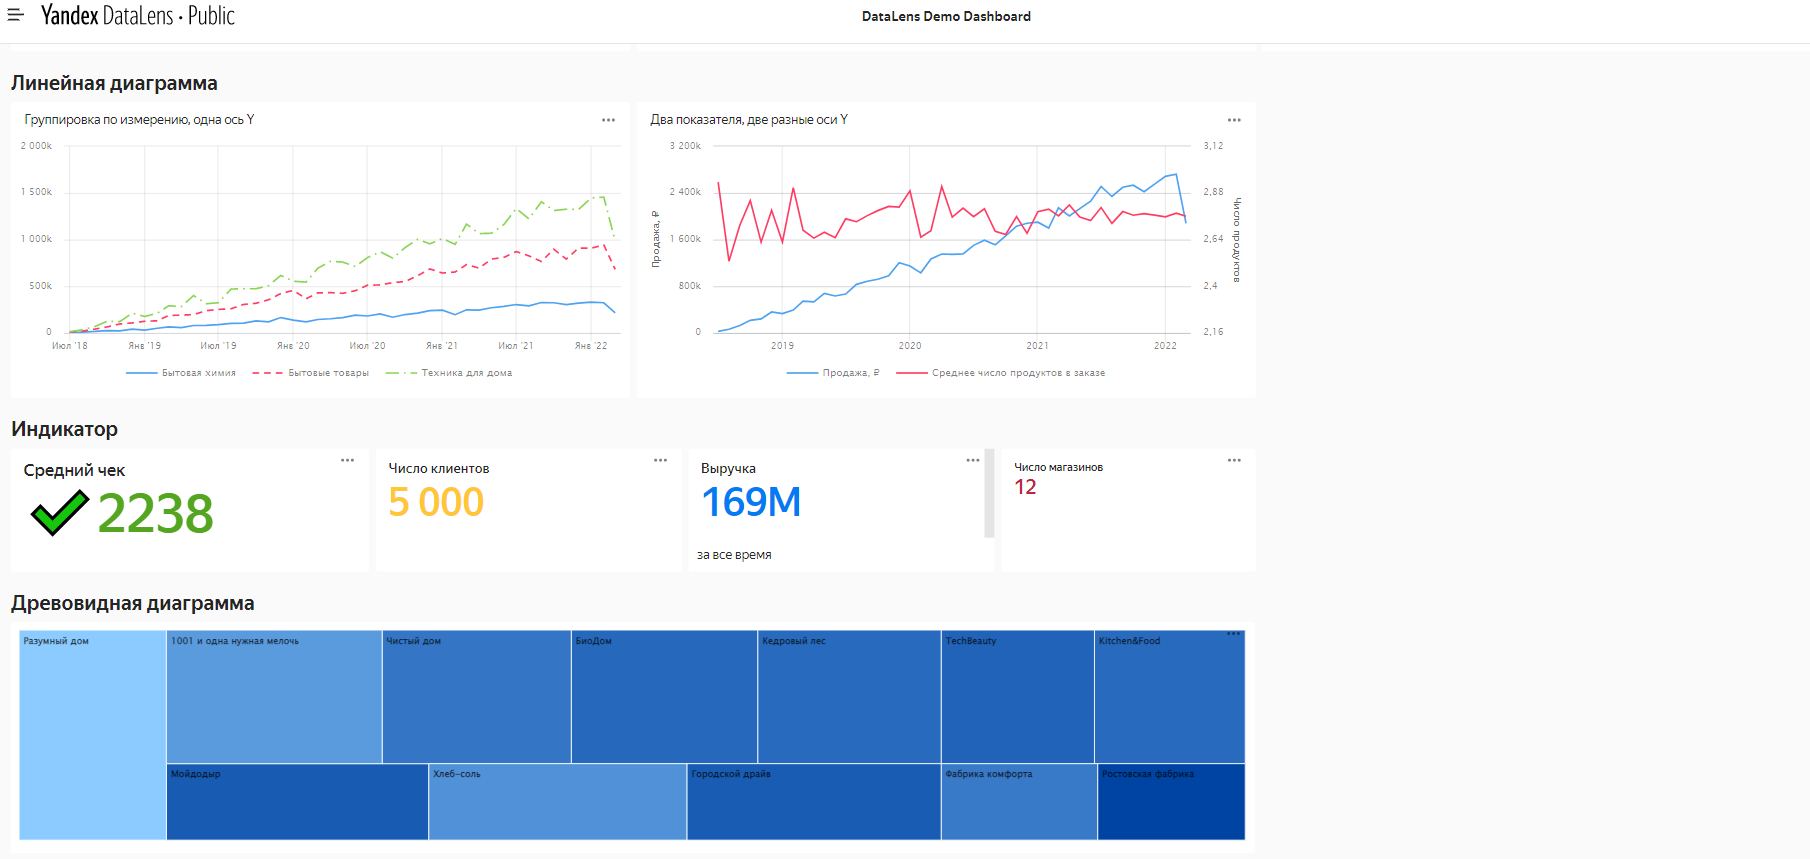Select the Kitchen&Food treemap block
Screen dimensions: 1810x859
pos(1170,697)
